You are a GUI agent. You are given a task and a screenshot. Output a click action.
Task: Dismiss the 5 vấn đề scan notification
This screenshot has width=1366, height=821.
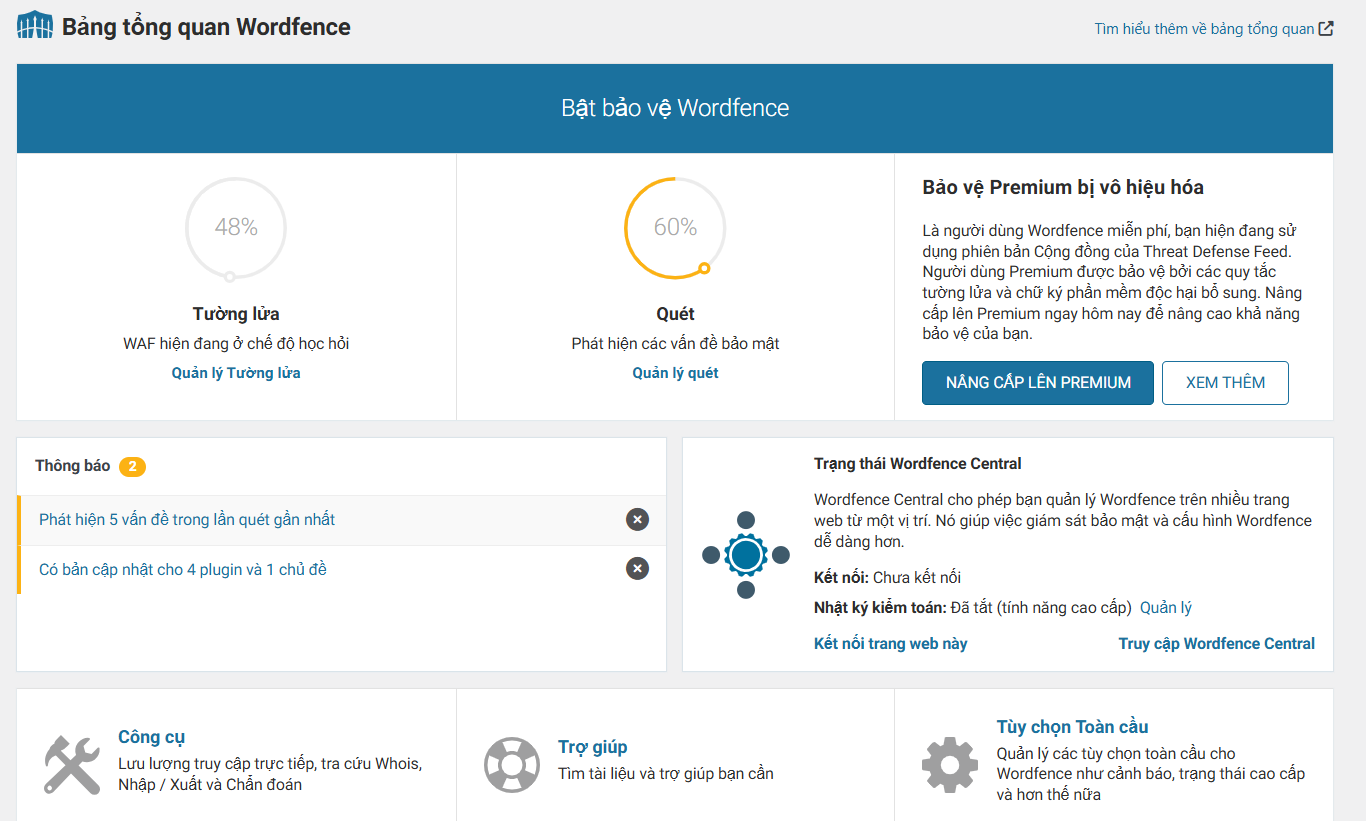click(x=637, y=519)
